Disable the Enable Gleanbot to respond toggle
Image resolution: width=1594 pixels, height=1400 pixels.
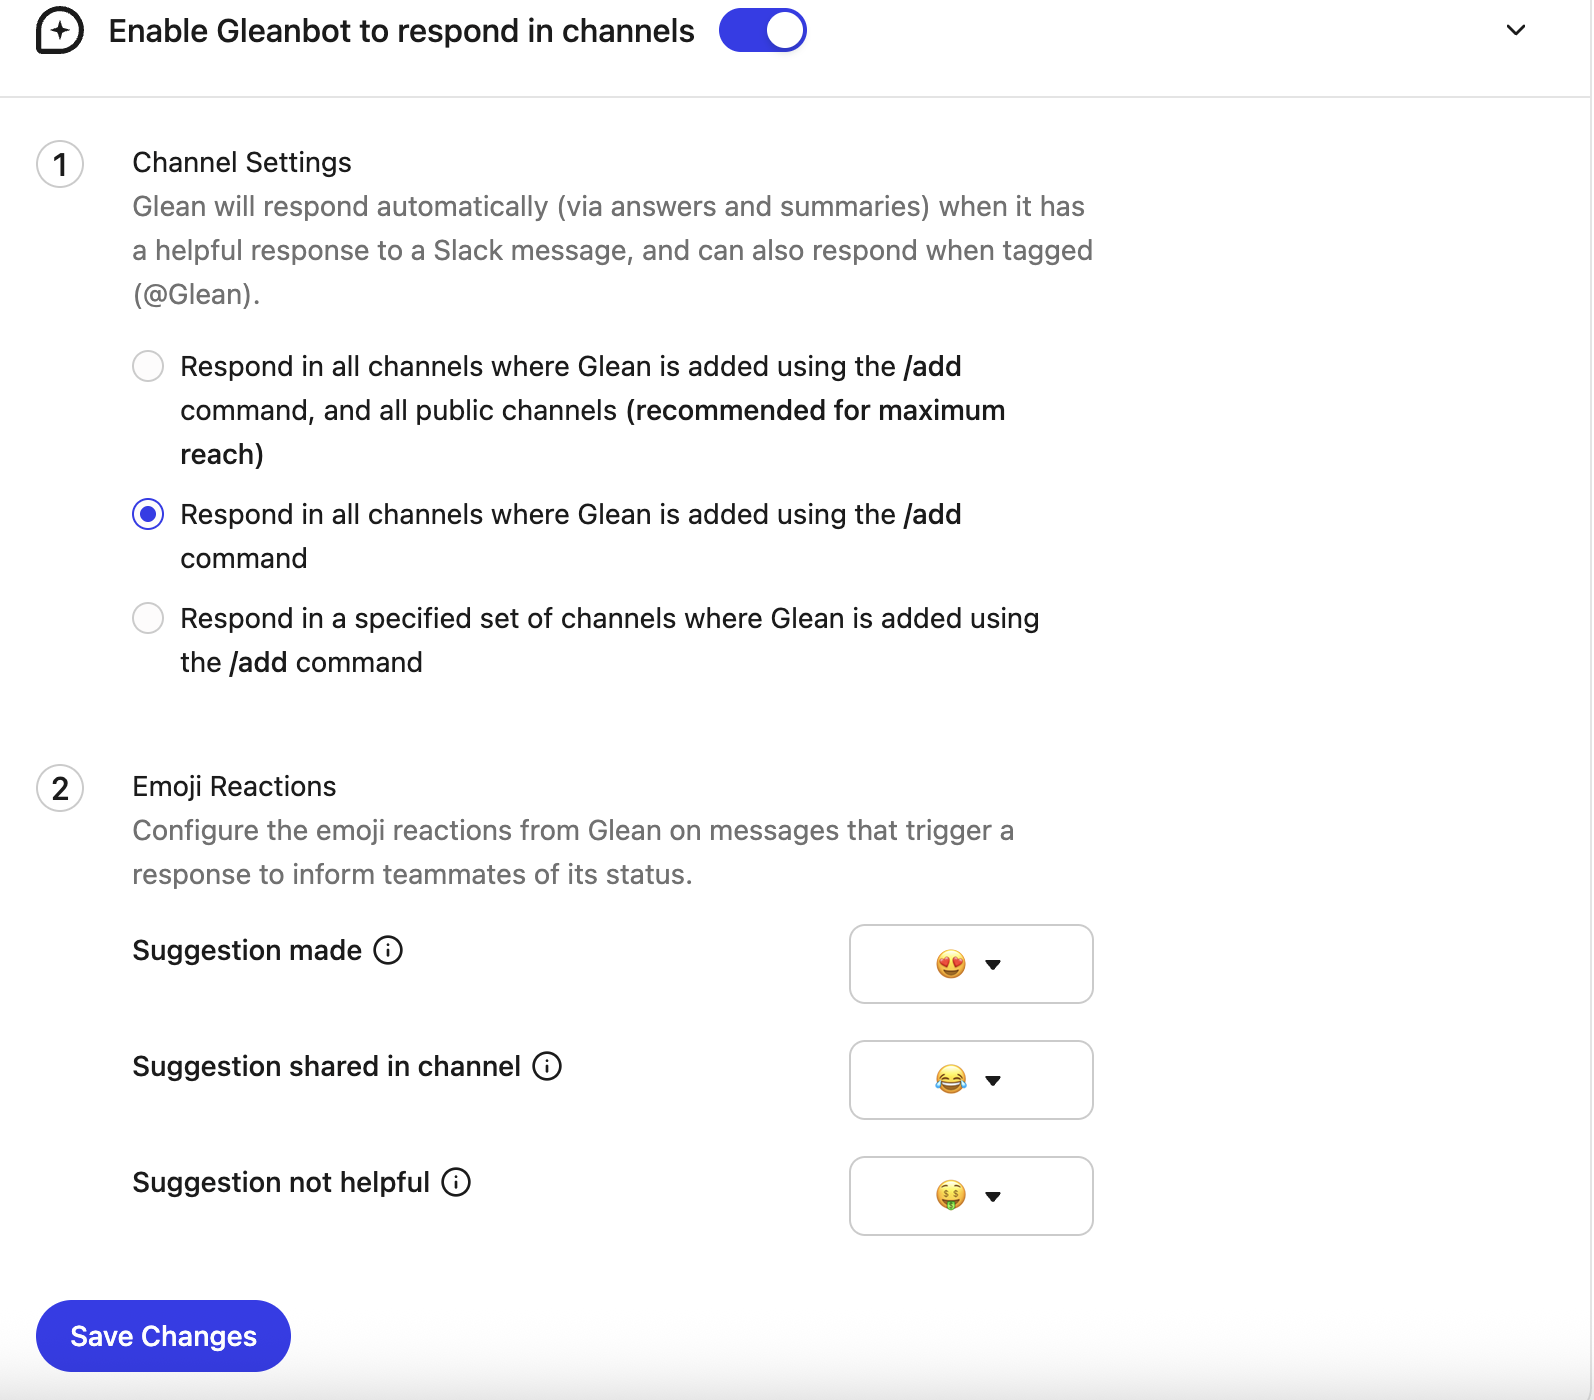pos(763,30)
